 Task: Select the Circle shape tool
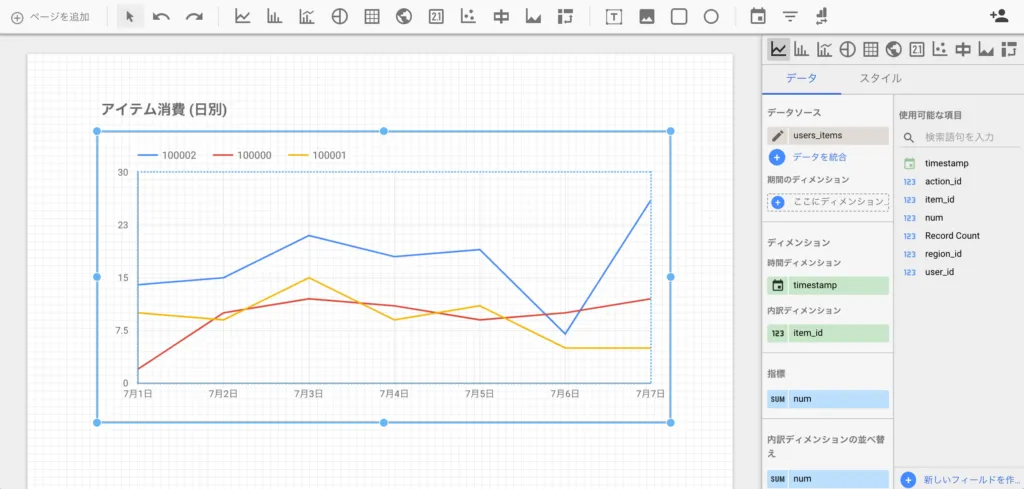pos(711,17)
